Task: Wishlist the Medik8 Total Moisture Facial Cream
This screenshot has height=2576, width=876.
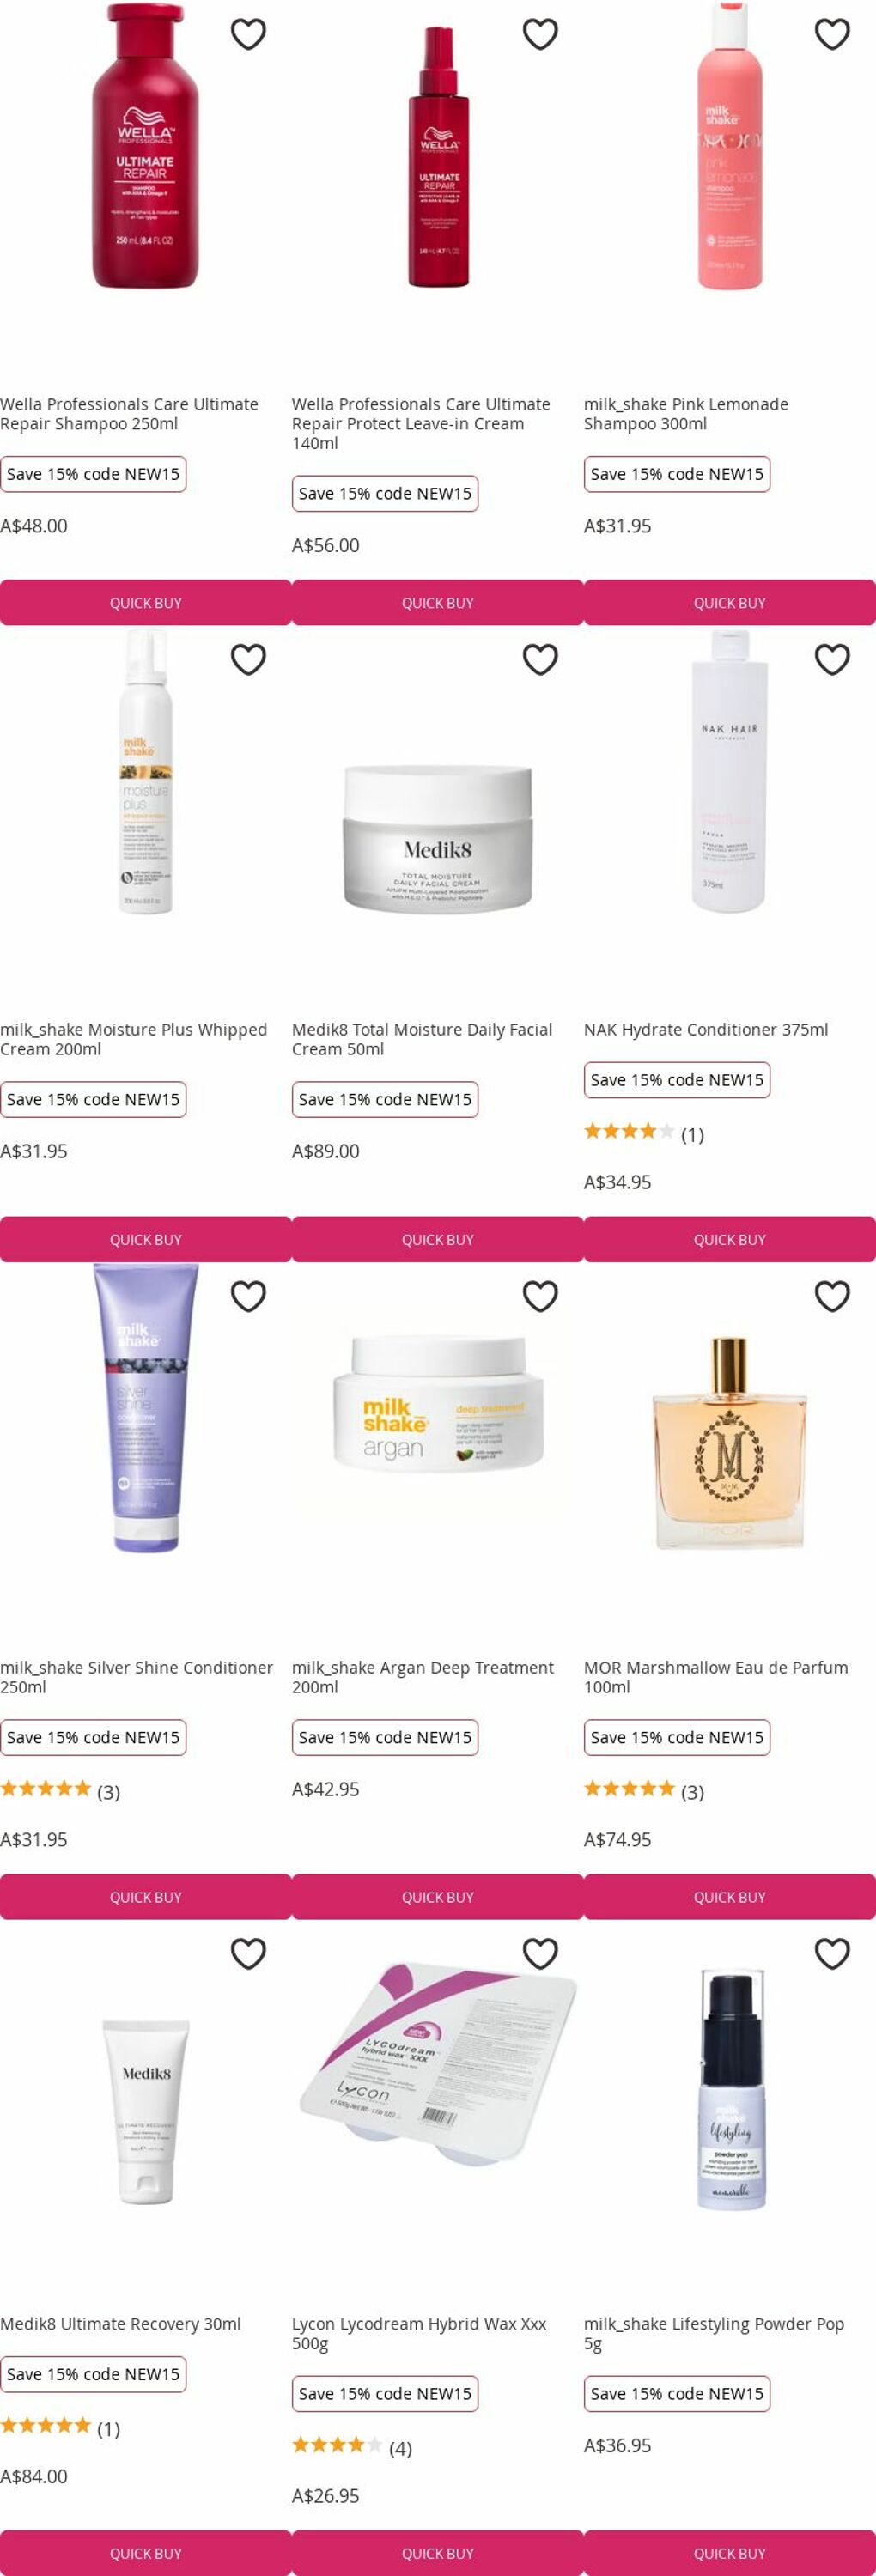Action: [540, 659]
